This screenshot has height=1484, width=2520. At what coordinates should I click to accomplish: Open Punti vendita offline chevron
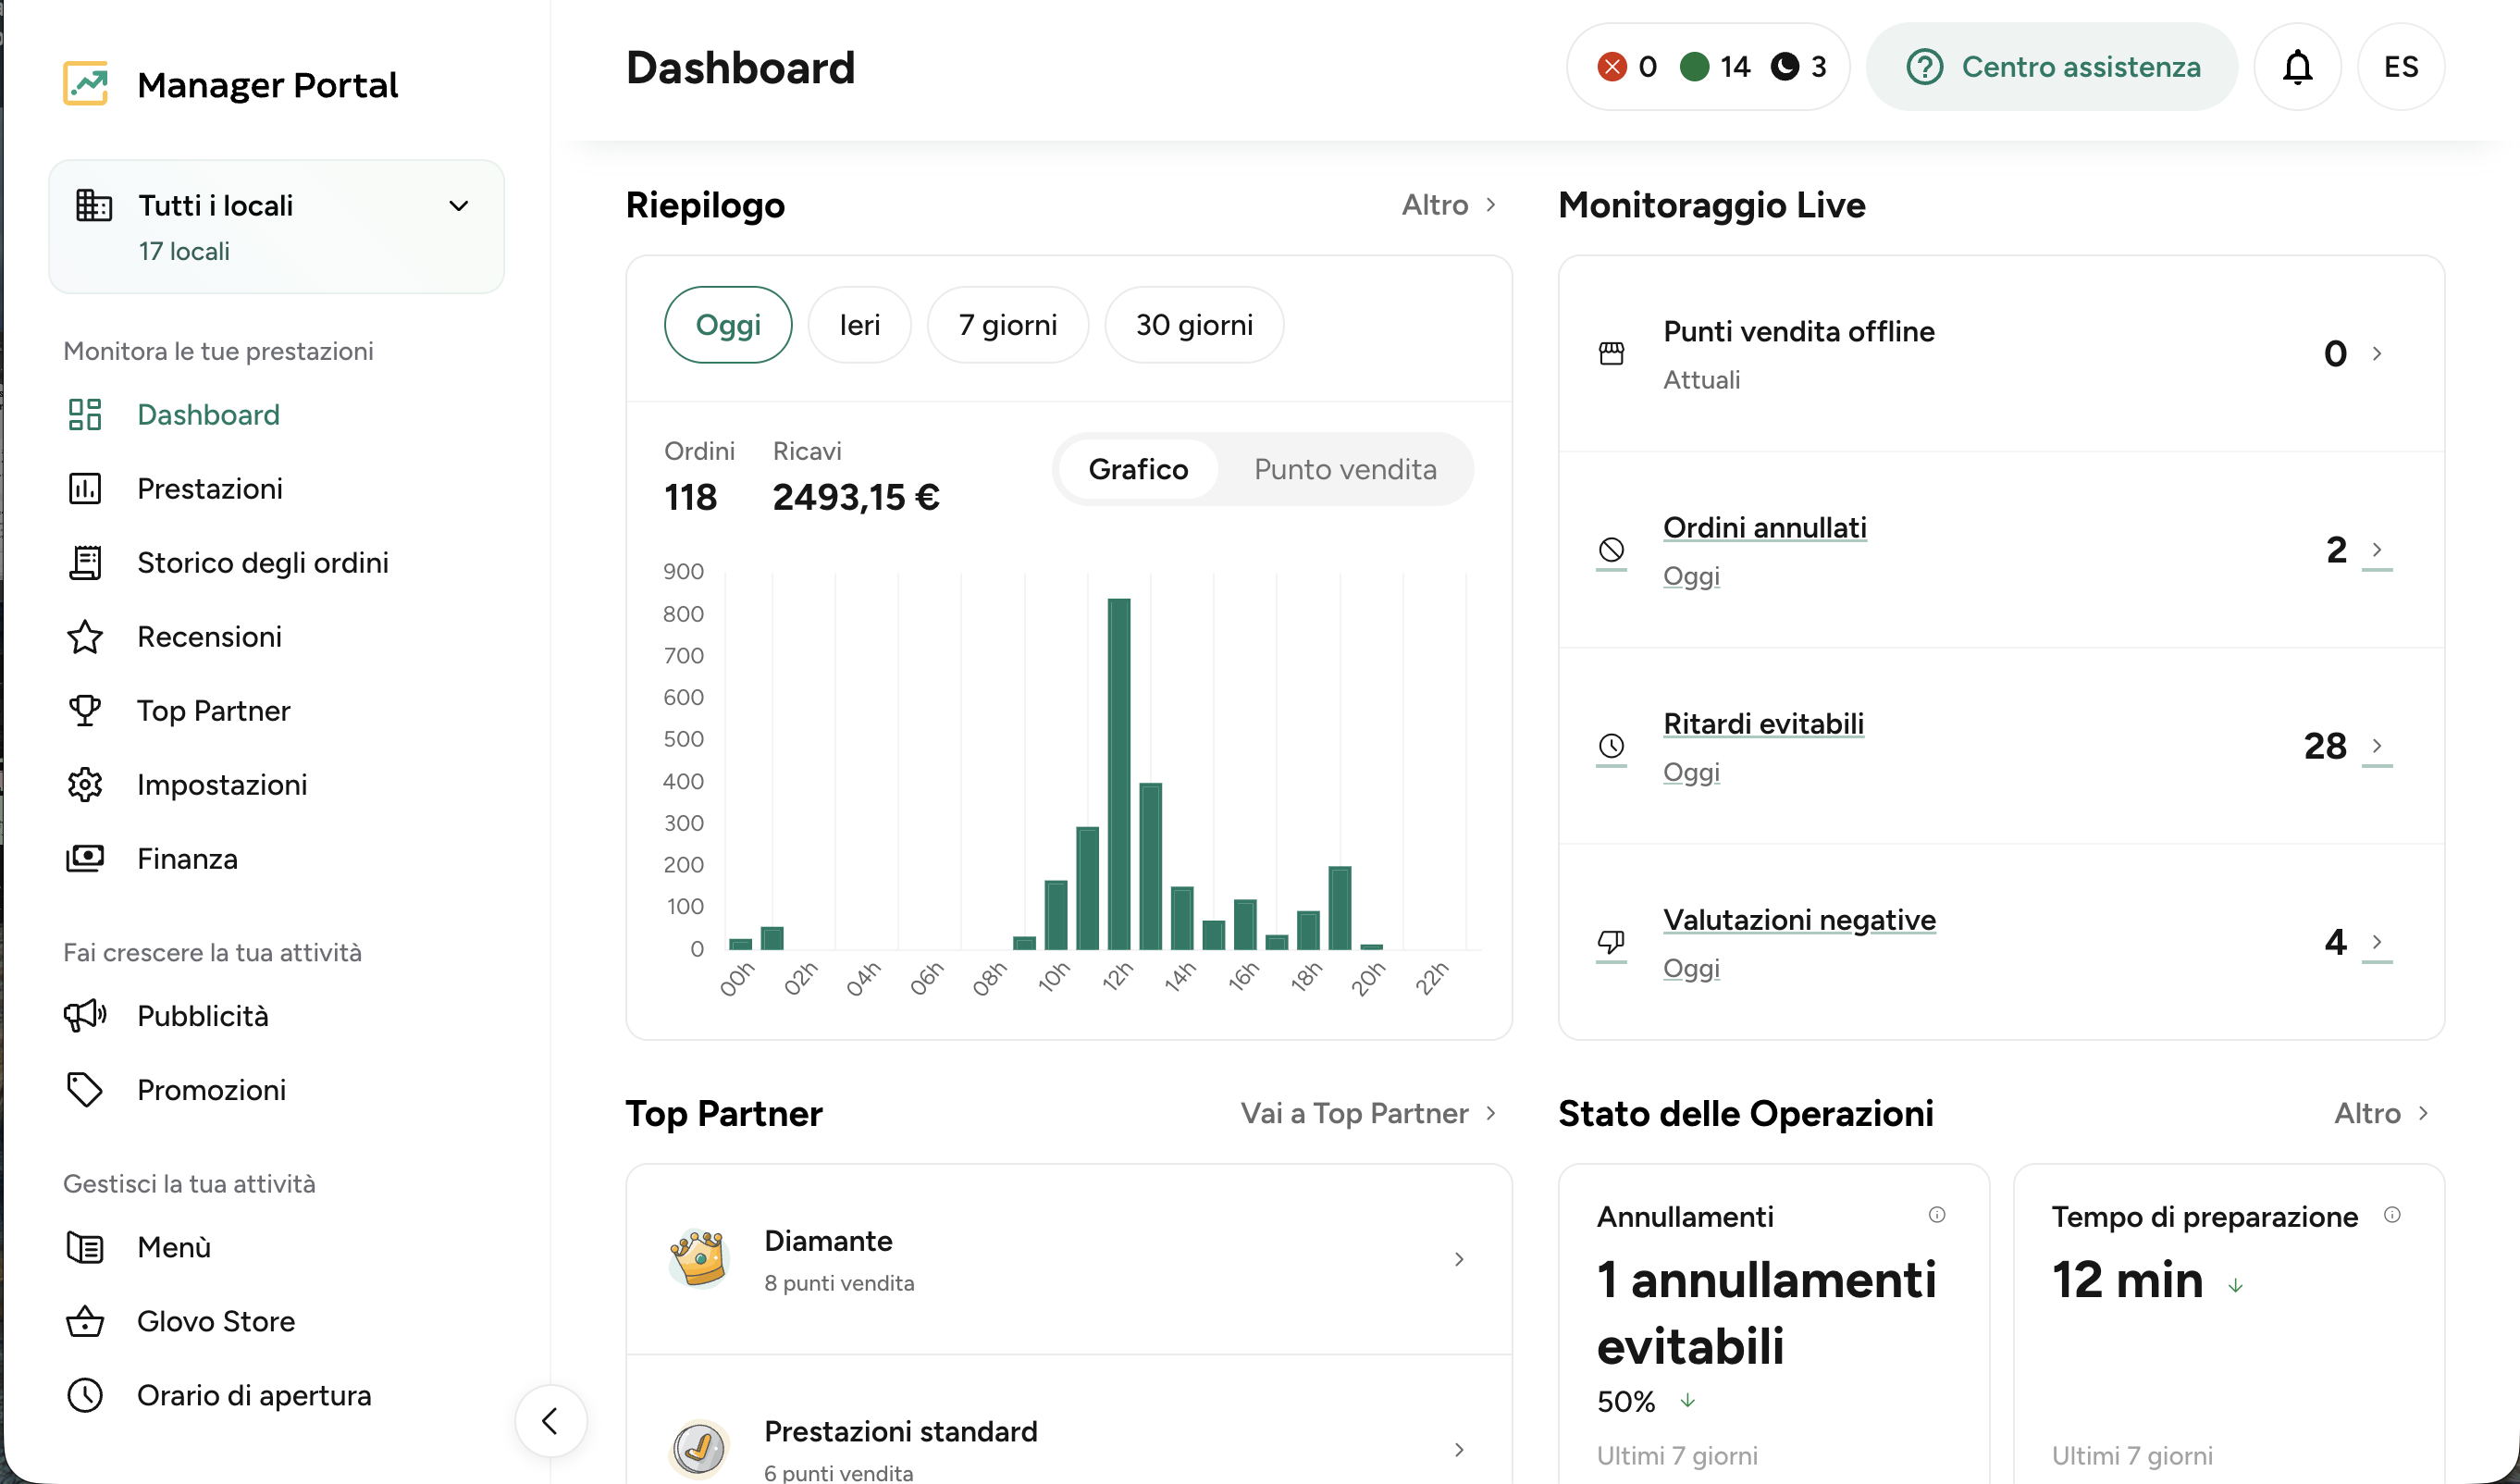(x=2377, y=353)
